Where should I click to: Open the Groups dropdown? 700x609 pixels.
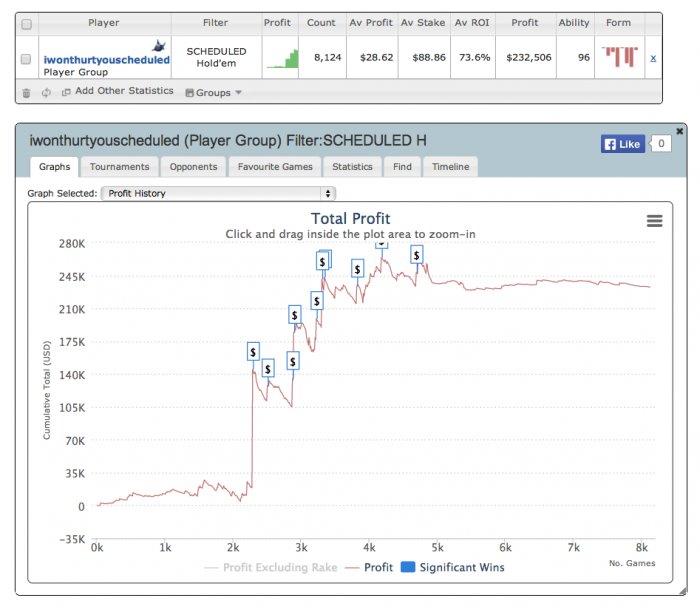pos(213,93)
